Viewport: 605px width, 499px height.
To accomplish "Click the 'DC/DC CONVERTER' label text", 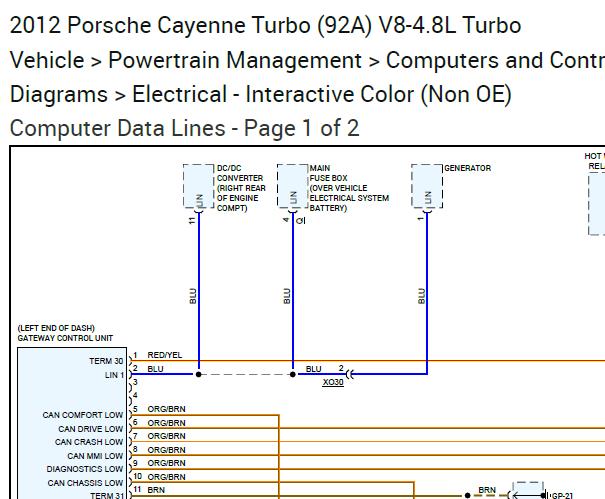I will coord(240,173).
